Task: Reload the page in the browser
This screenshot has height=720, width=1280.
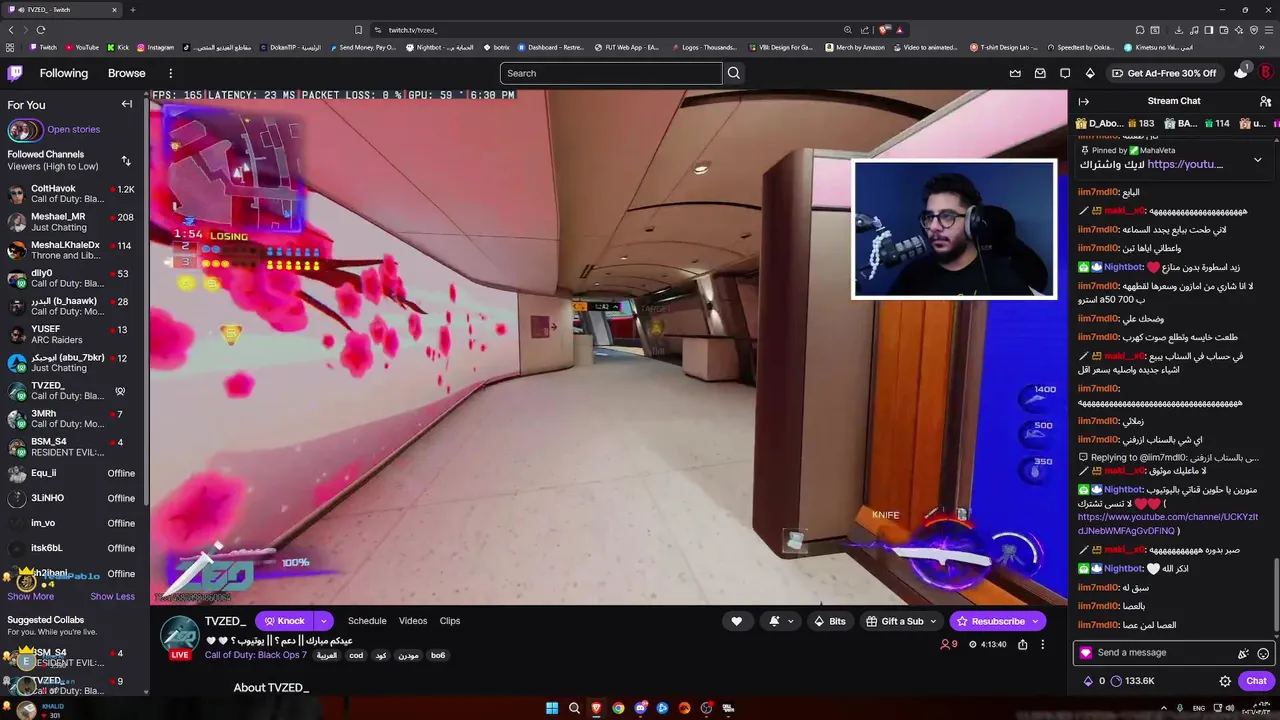Action: point(40,30)
